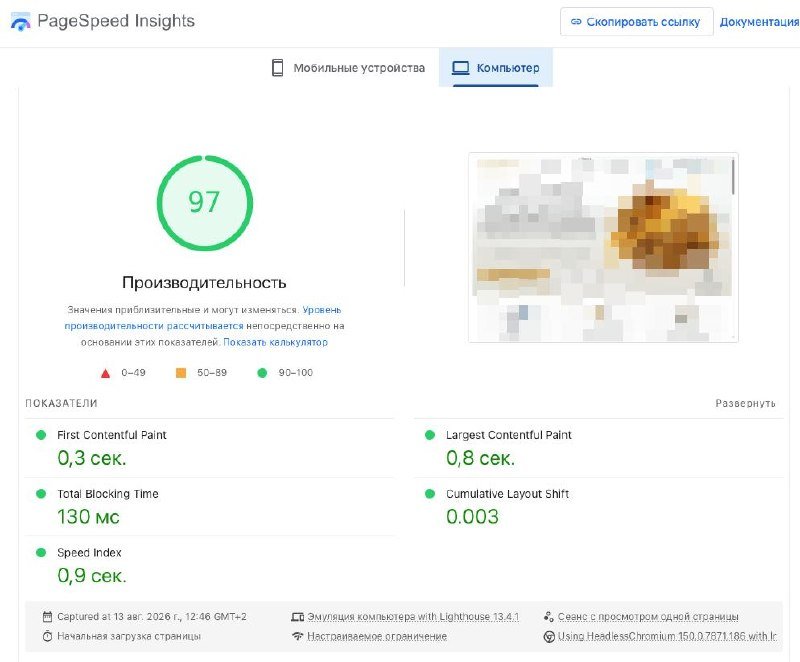Expand the Largest Contentful Paint metric
The height and width of the screenshot is (662, 800).
click(x=598, y=448)
